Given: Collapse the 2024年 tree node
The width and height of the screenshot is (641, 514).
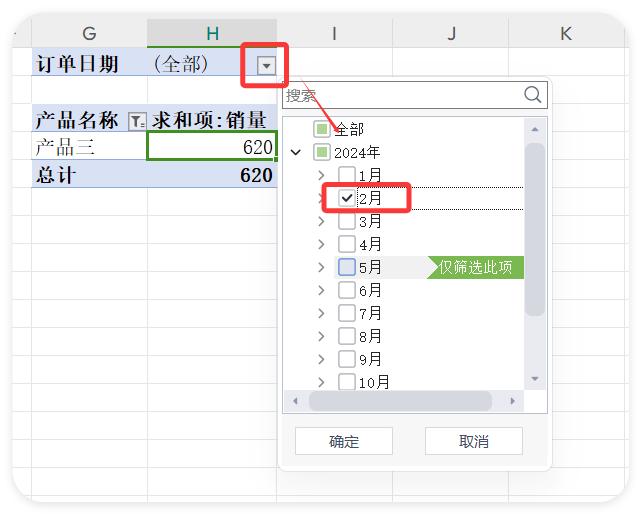Looking at the screenshot, I should (x=296, y=153).
